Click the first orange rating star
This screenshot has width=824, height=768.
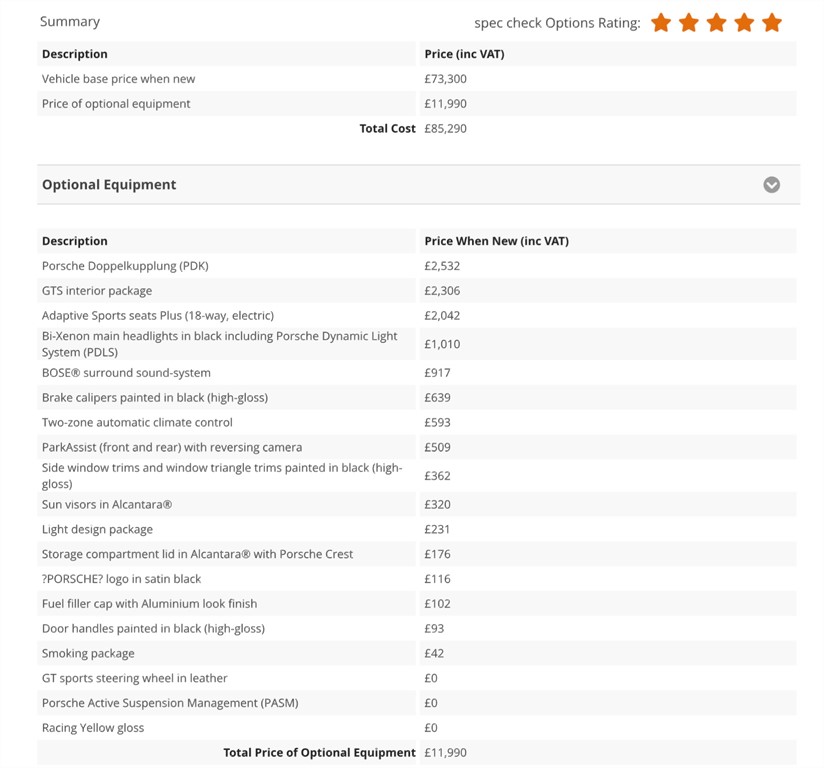coord(661,22)
